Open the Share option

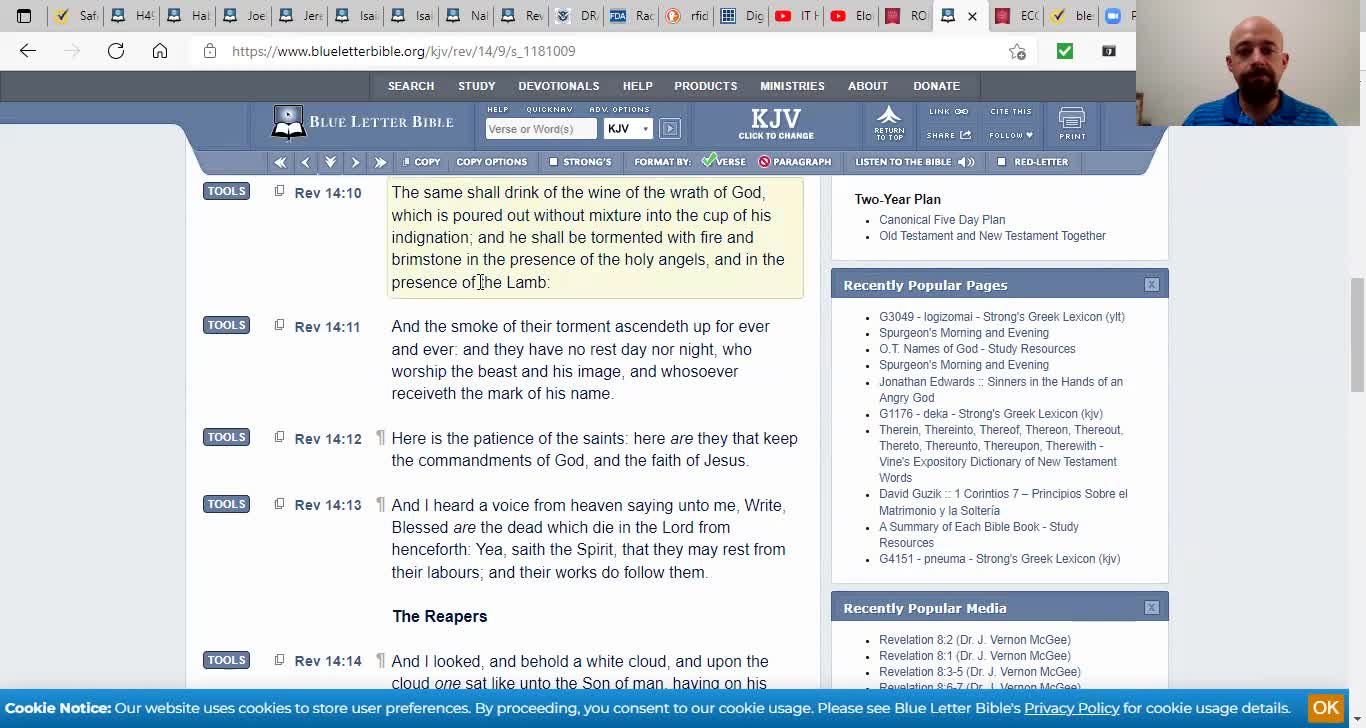948,135
